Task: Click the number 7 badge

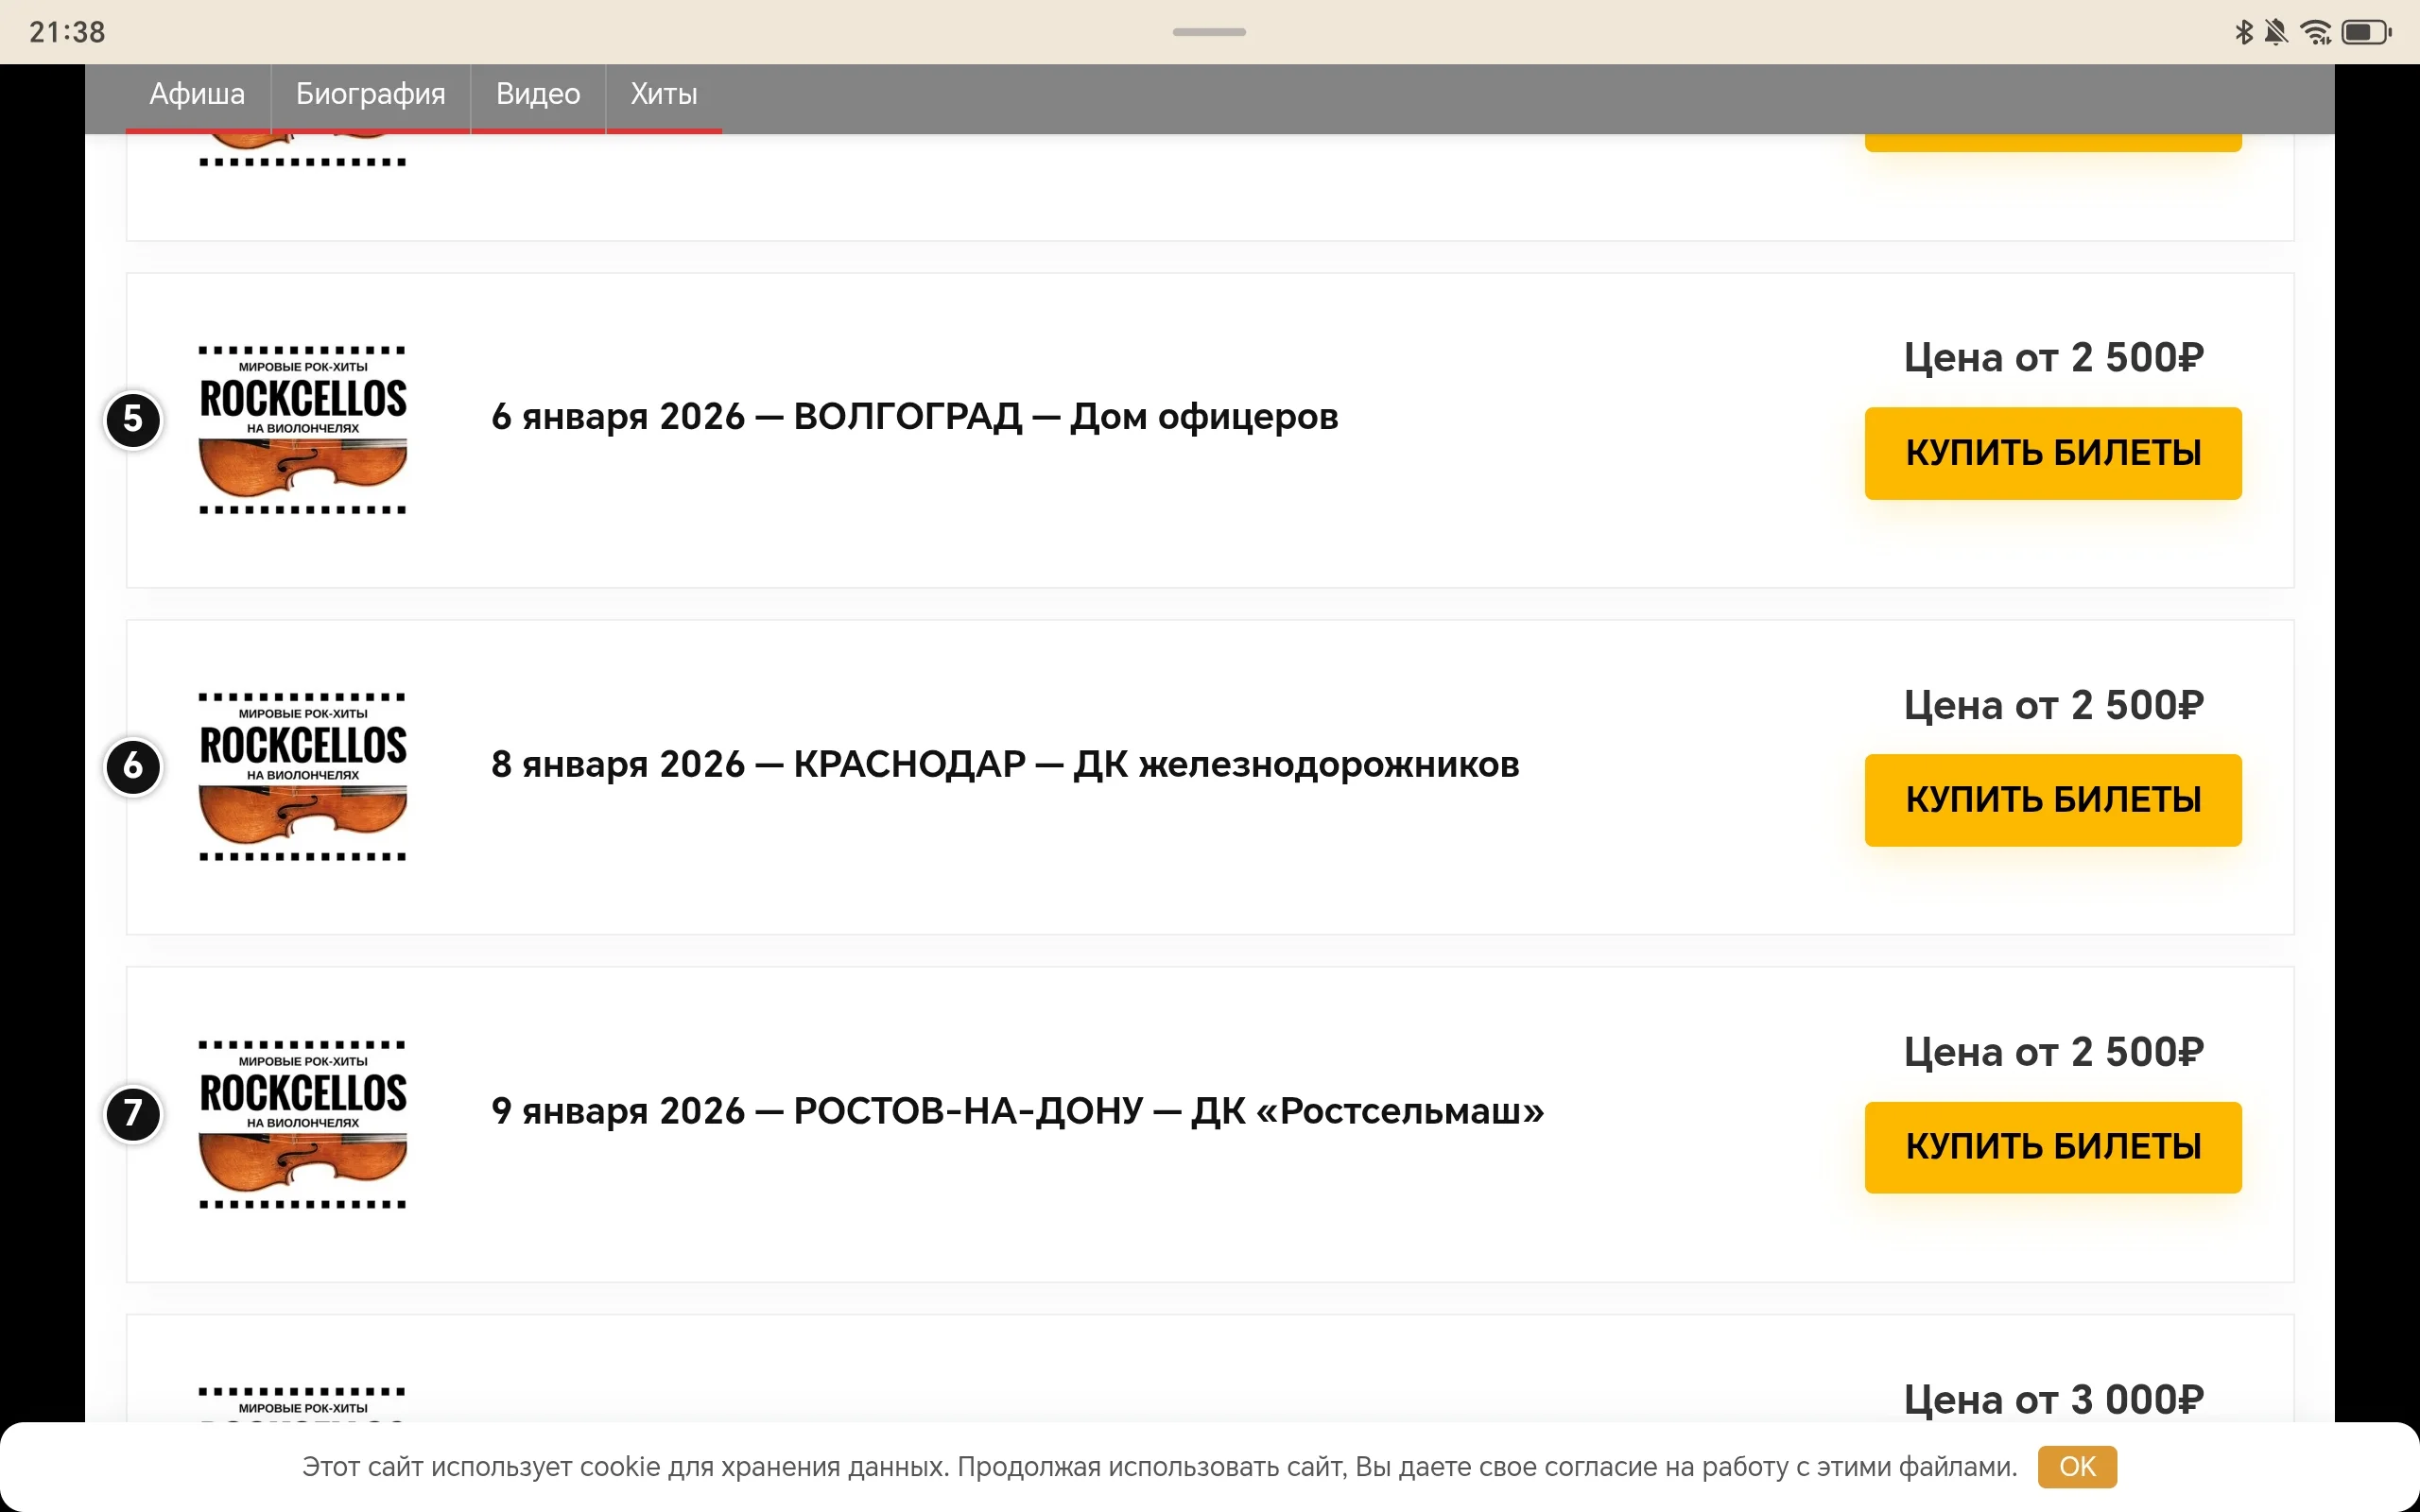Action: coord(133,1113)
